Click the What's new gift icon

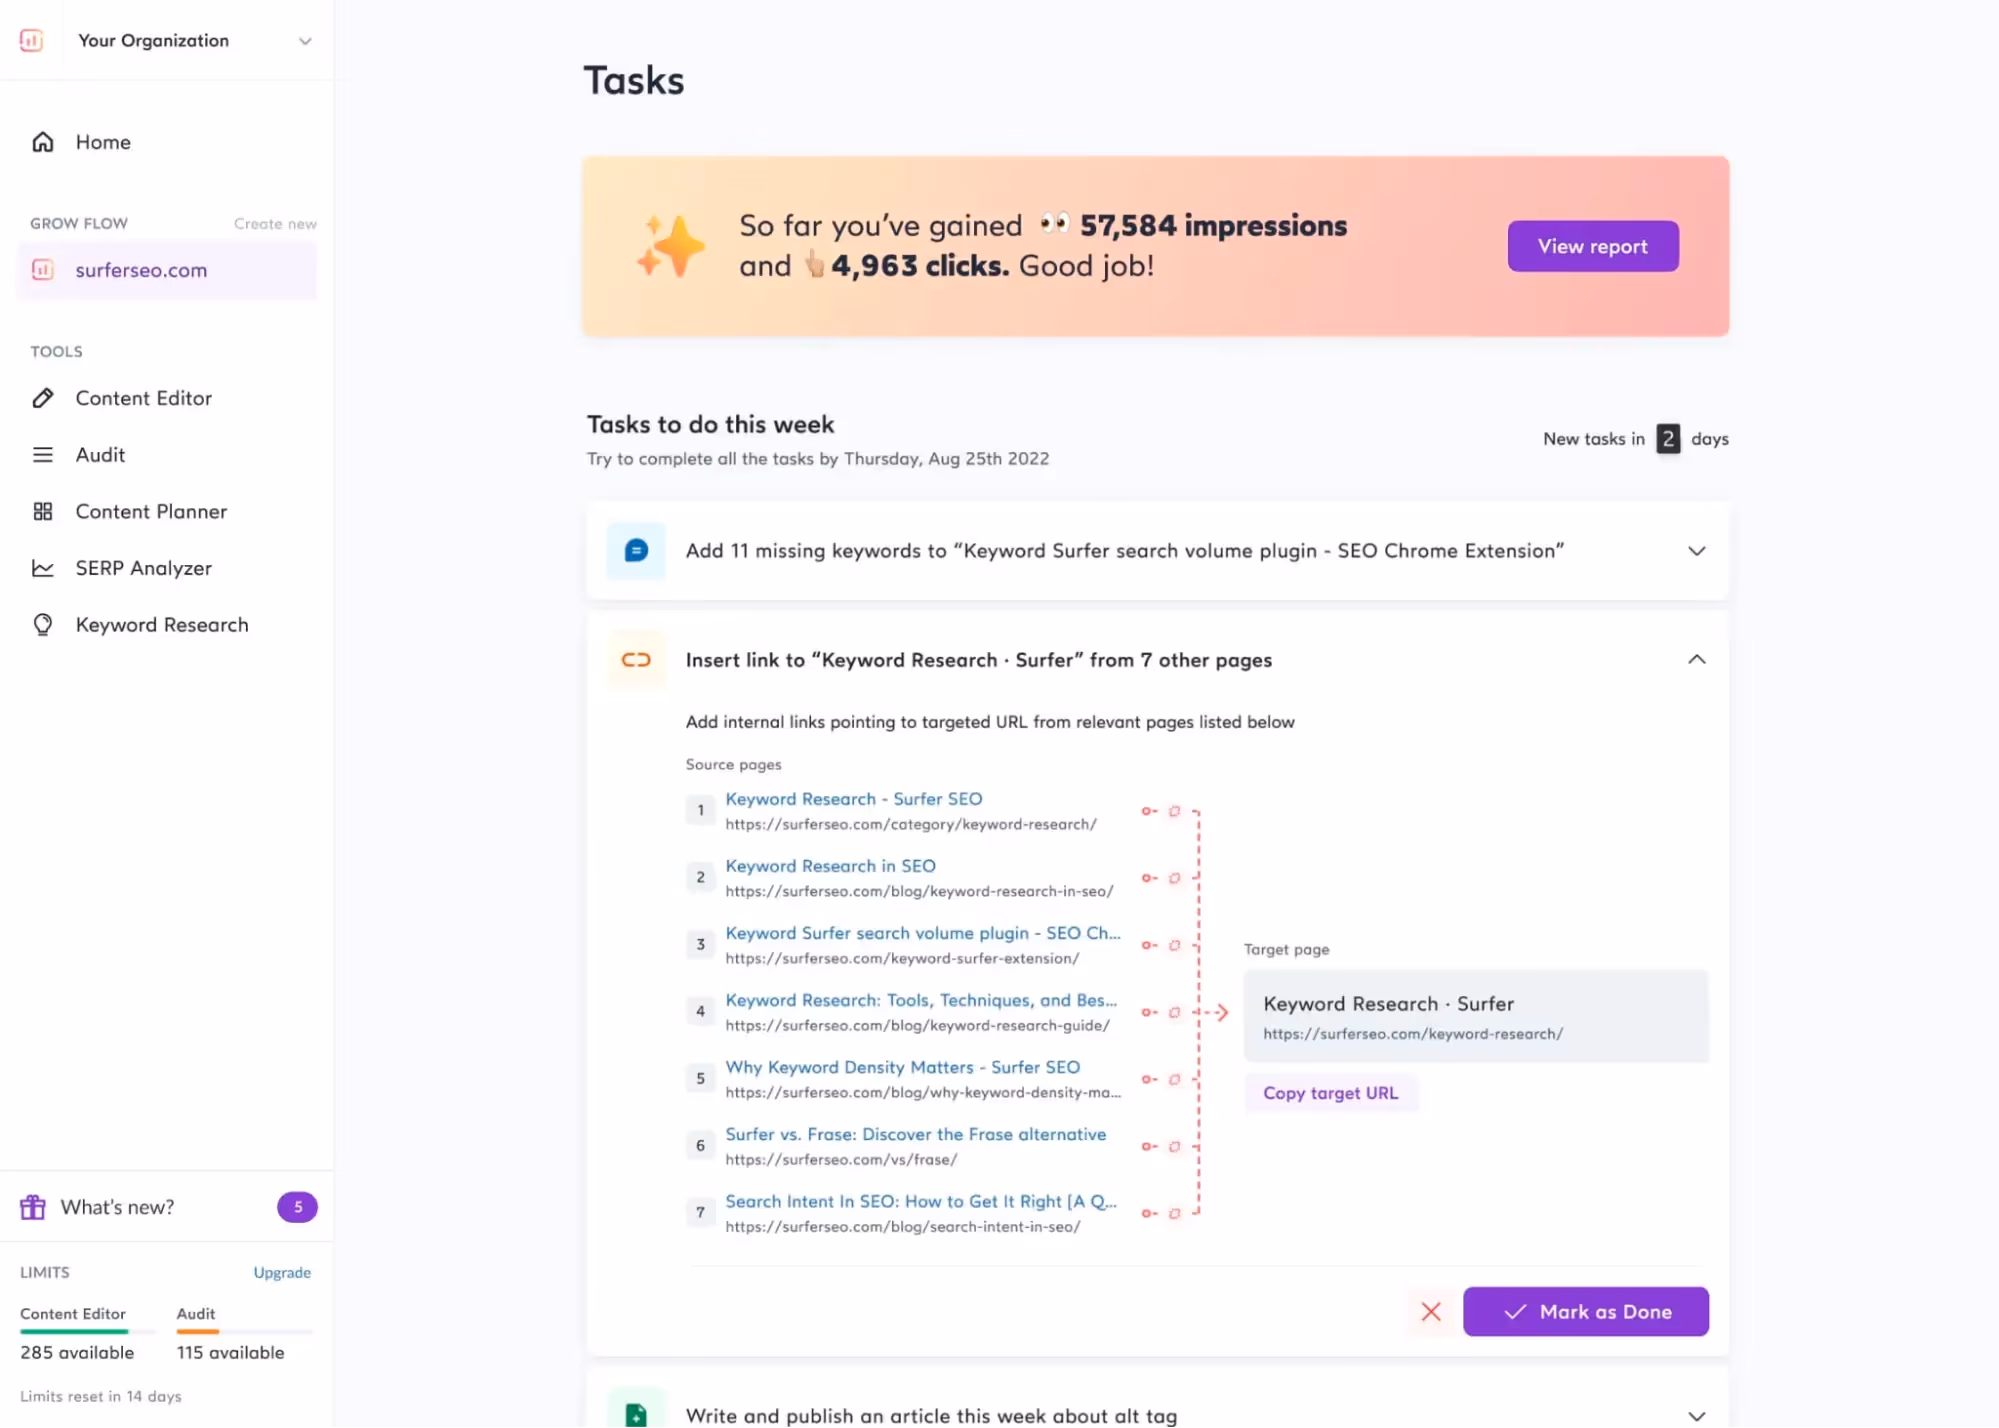coord(33,1207)
